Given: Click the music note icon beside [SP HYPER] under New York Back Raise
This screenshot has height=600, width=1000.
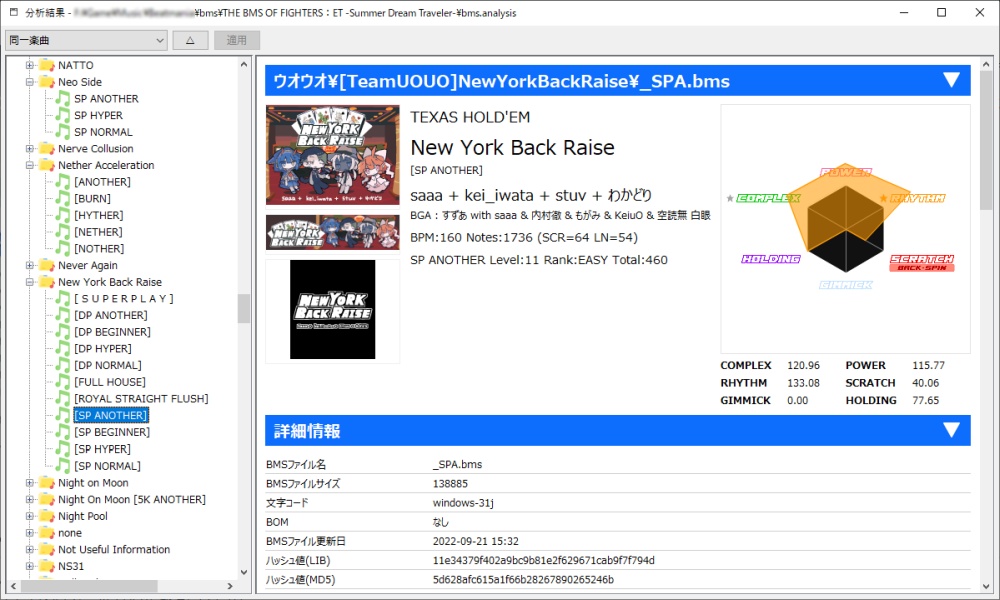Looking at the screenshot, I should point(62,449).
